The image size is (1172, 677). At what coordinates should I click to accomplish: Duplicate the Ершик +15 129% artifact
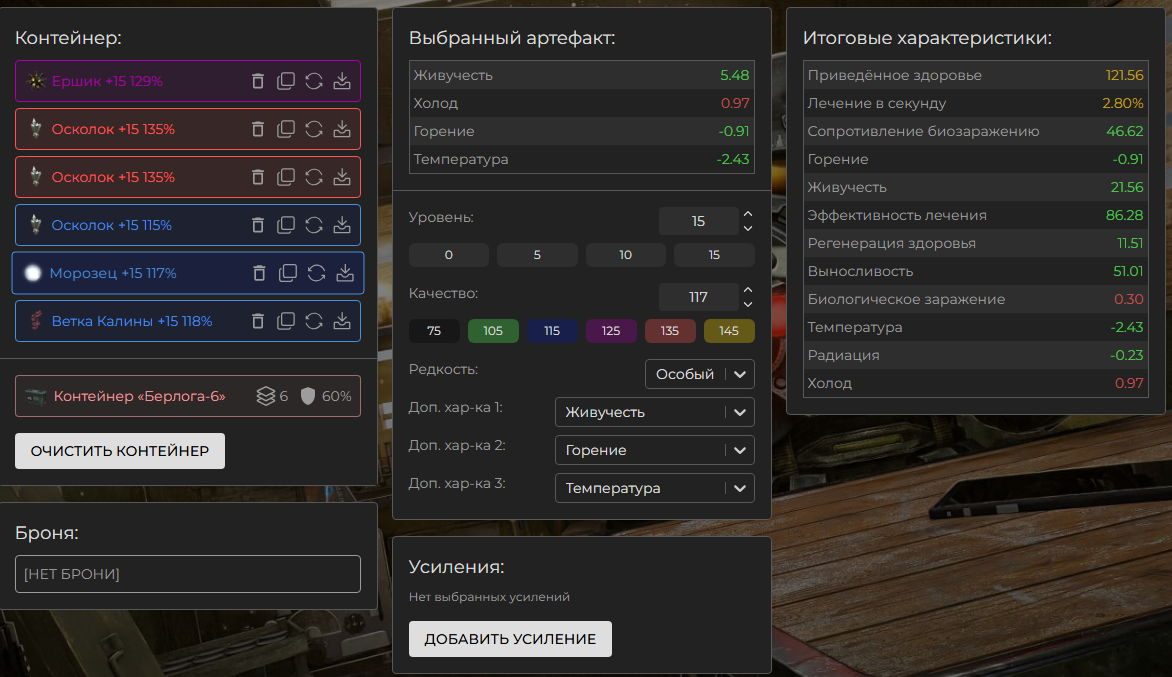click(x=286, y=81)
